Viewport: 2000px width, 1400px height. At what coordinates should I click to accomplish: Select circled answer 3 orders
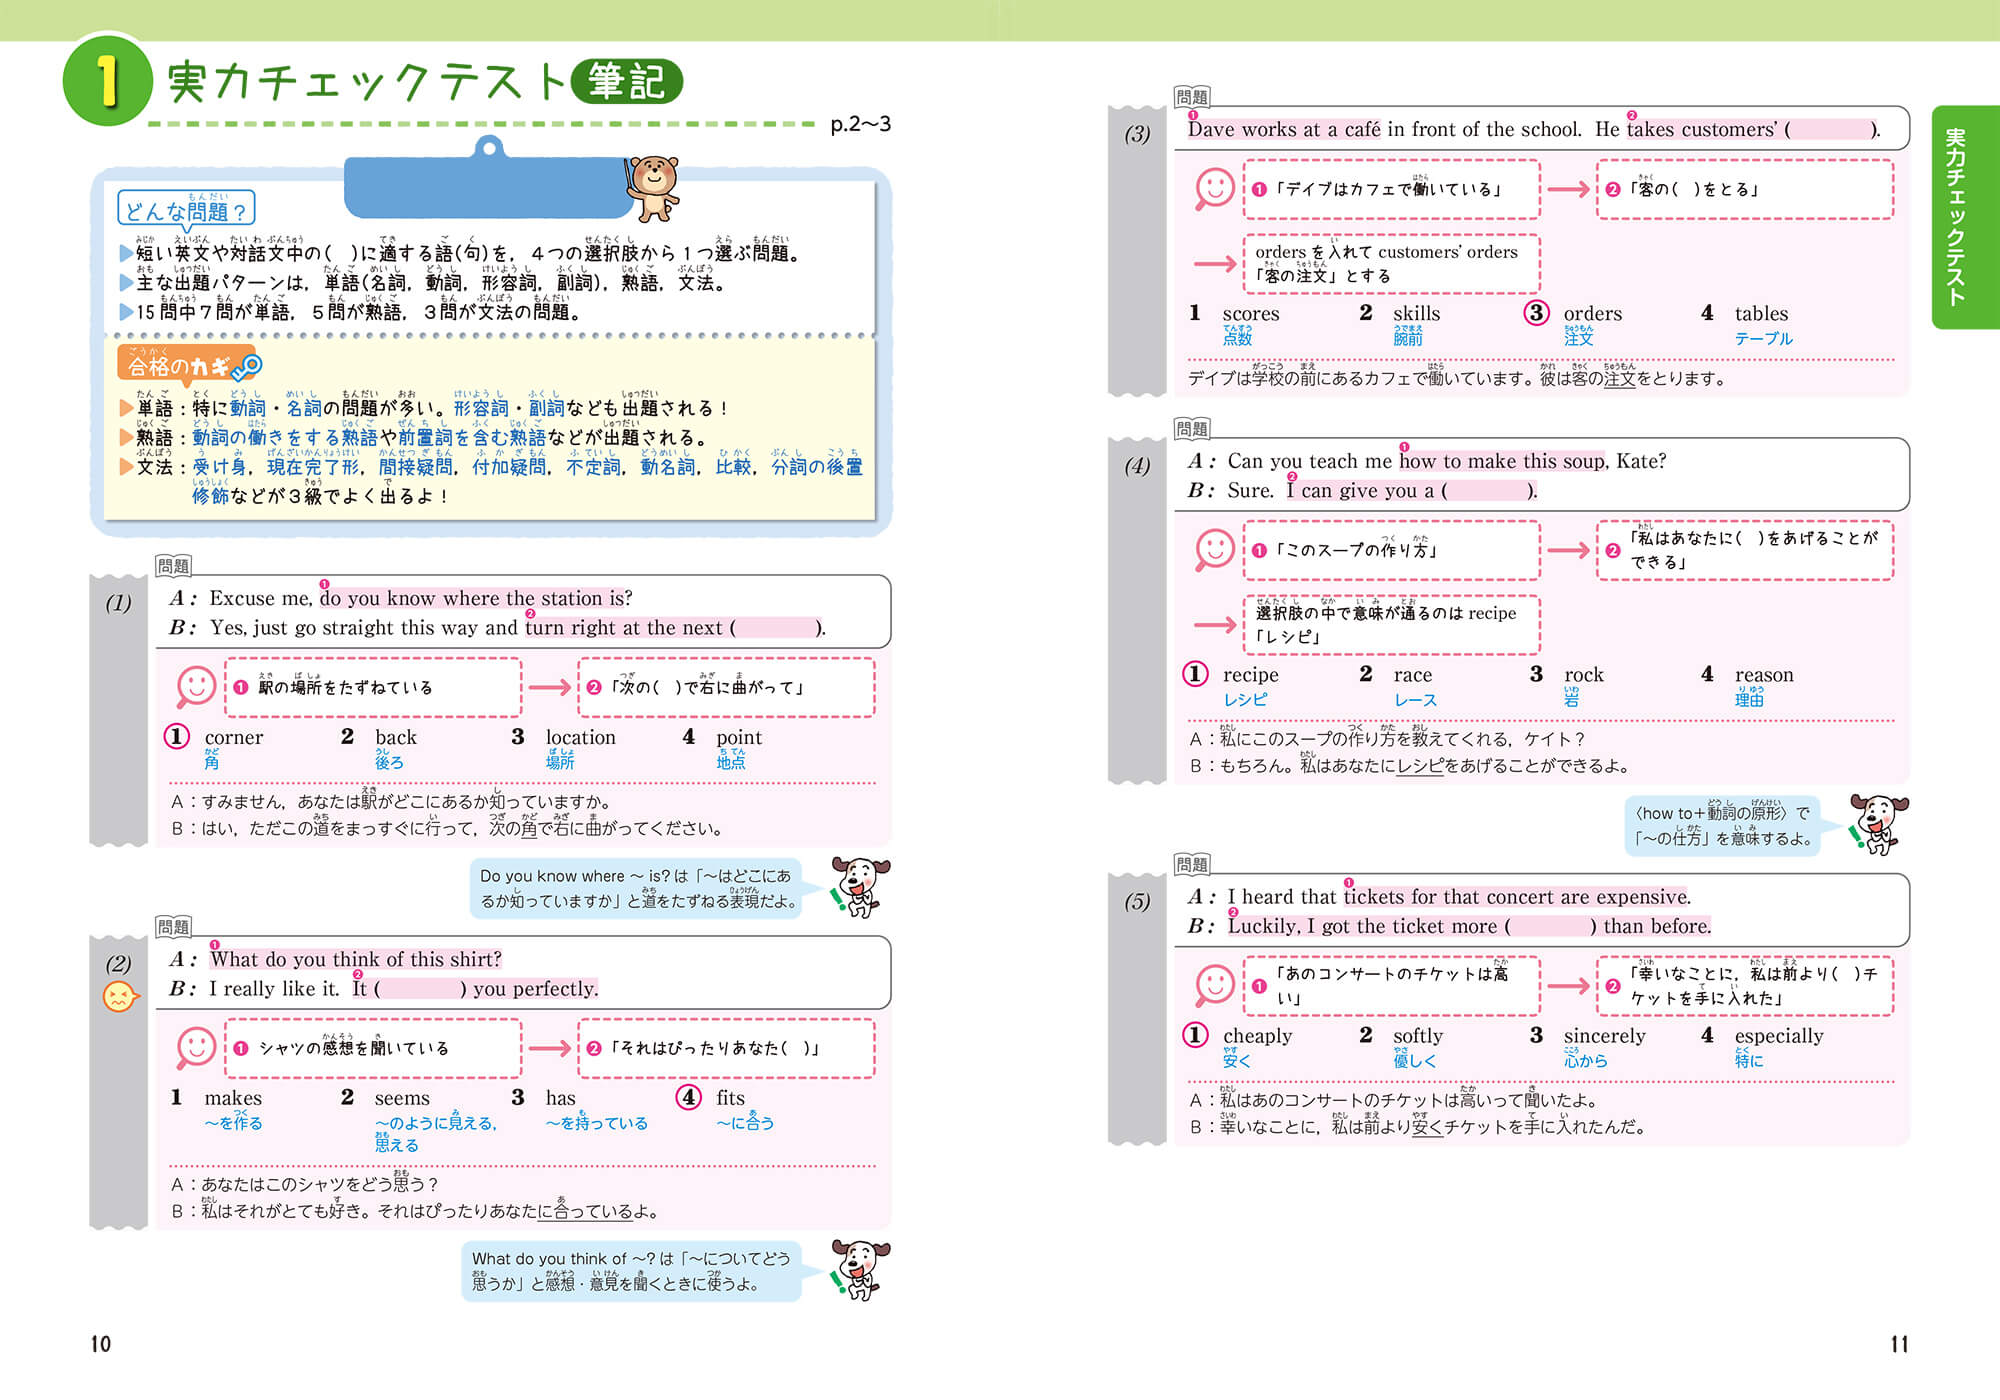1573,313
